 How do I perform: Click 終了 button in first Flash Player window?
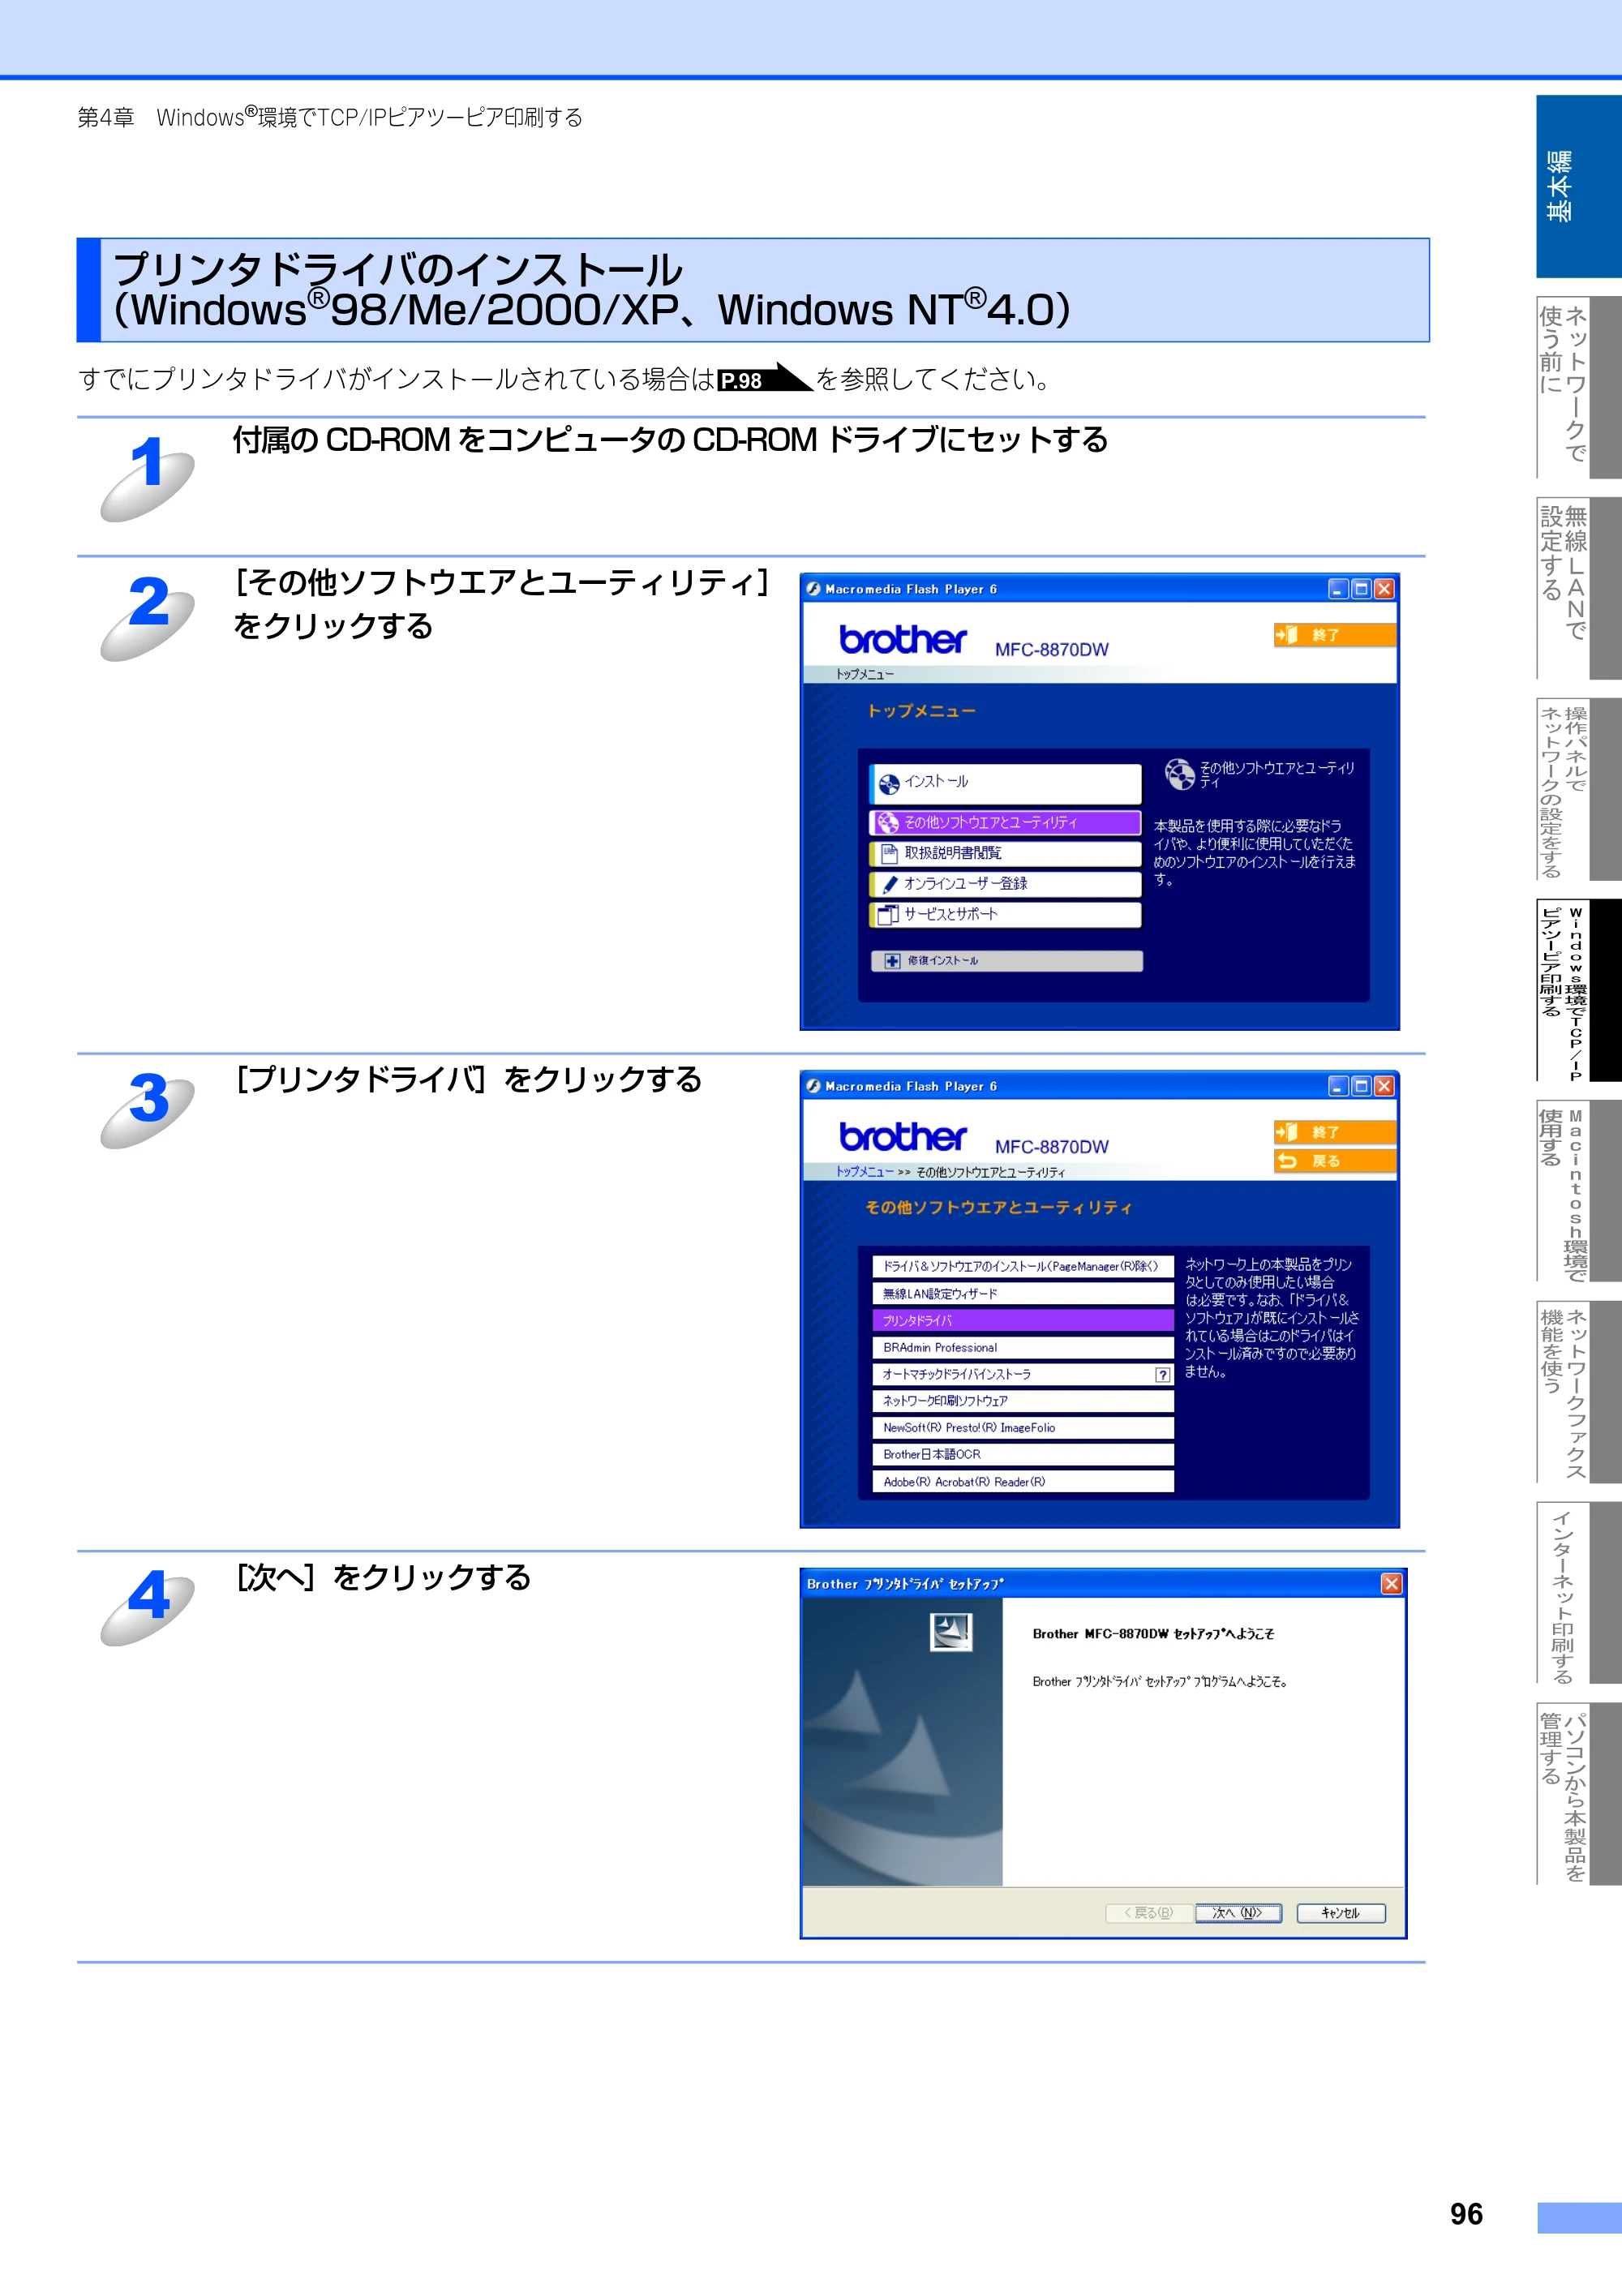1334,634
